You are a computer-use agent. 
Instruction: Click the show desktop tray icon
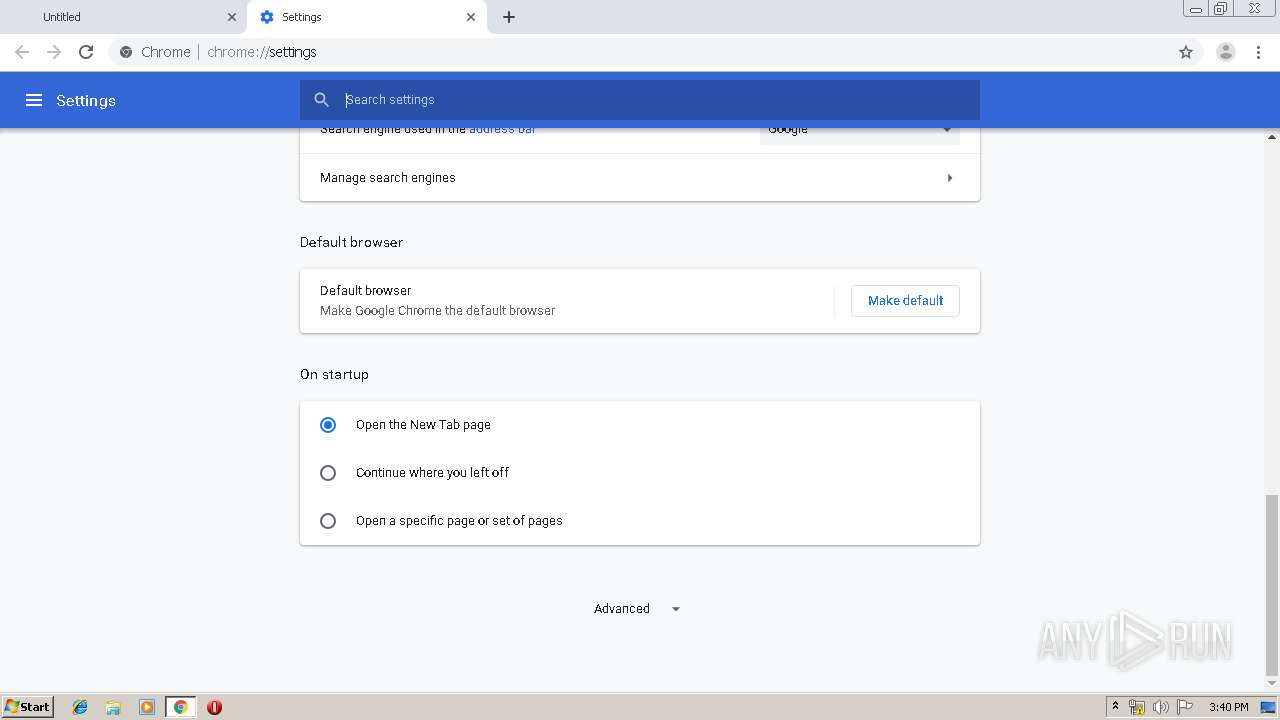1268,707
